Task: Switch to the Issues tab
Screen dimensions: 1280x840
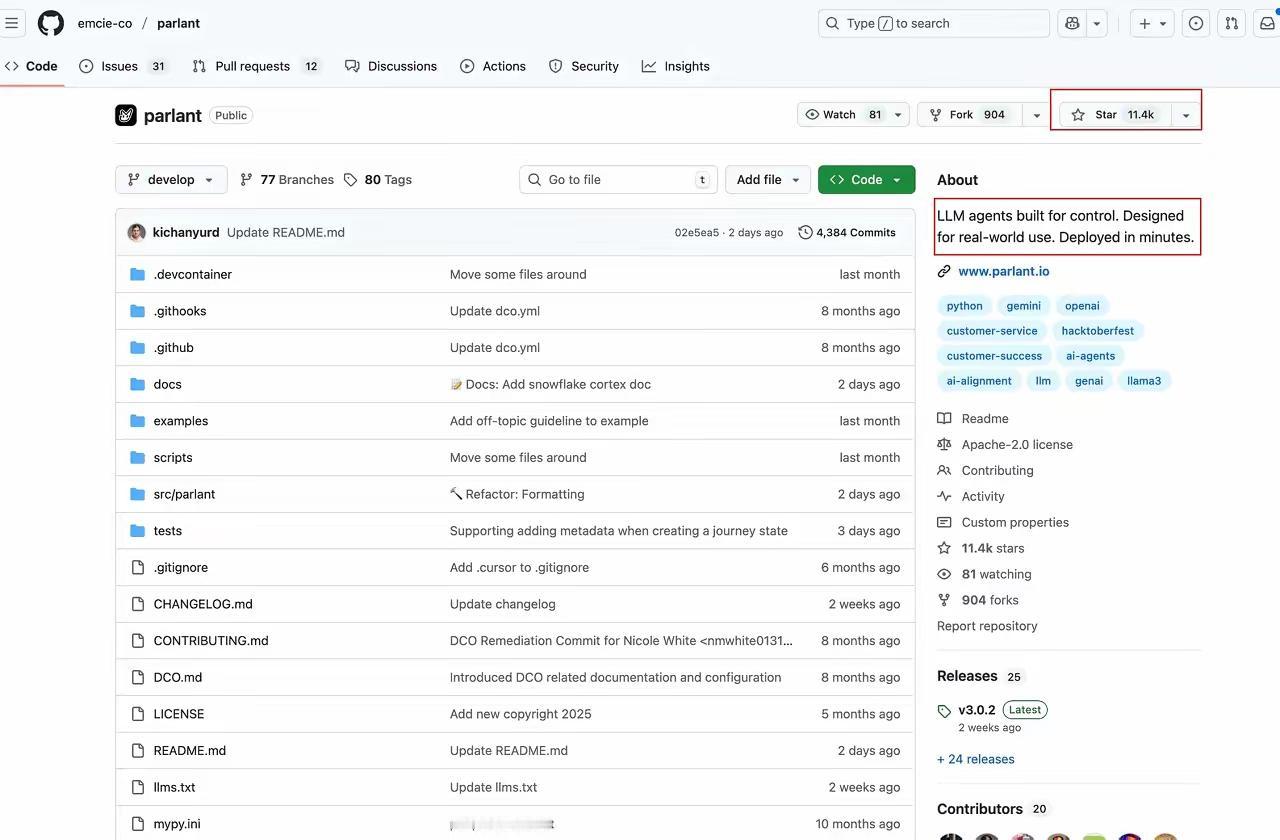Action: pyautogui.click(x=122, y=66)
